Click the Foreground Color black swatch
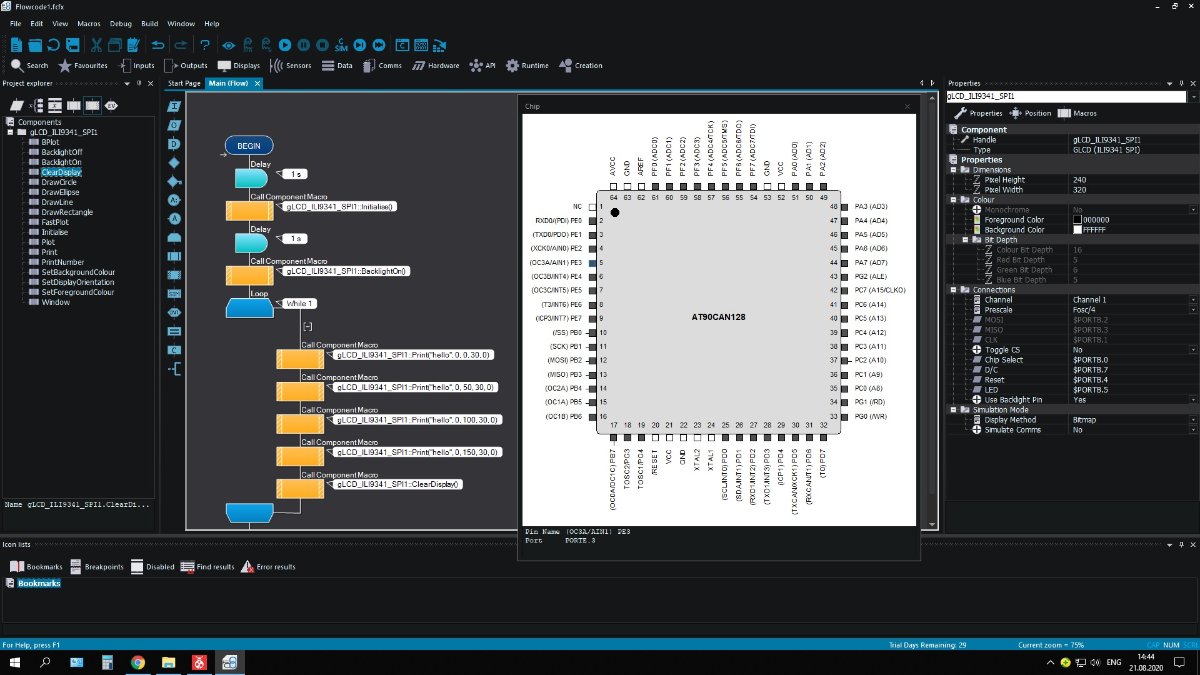 [1077, 220]
